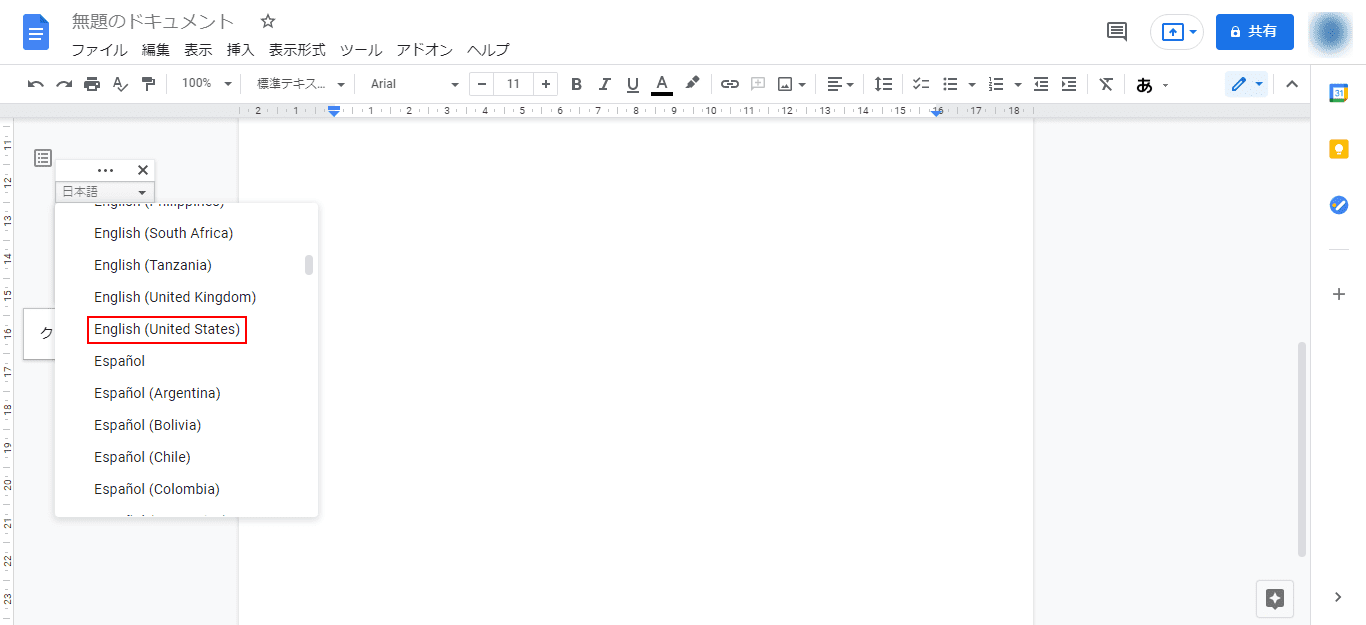Collapse the side panel with chevron
Screen dimensions: 1366x625
point(1338,597)
